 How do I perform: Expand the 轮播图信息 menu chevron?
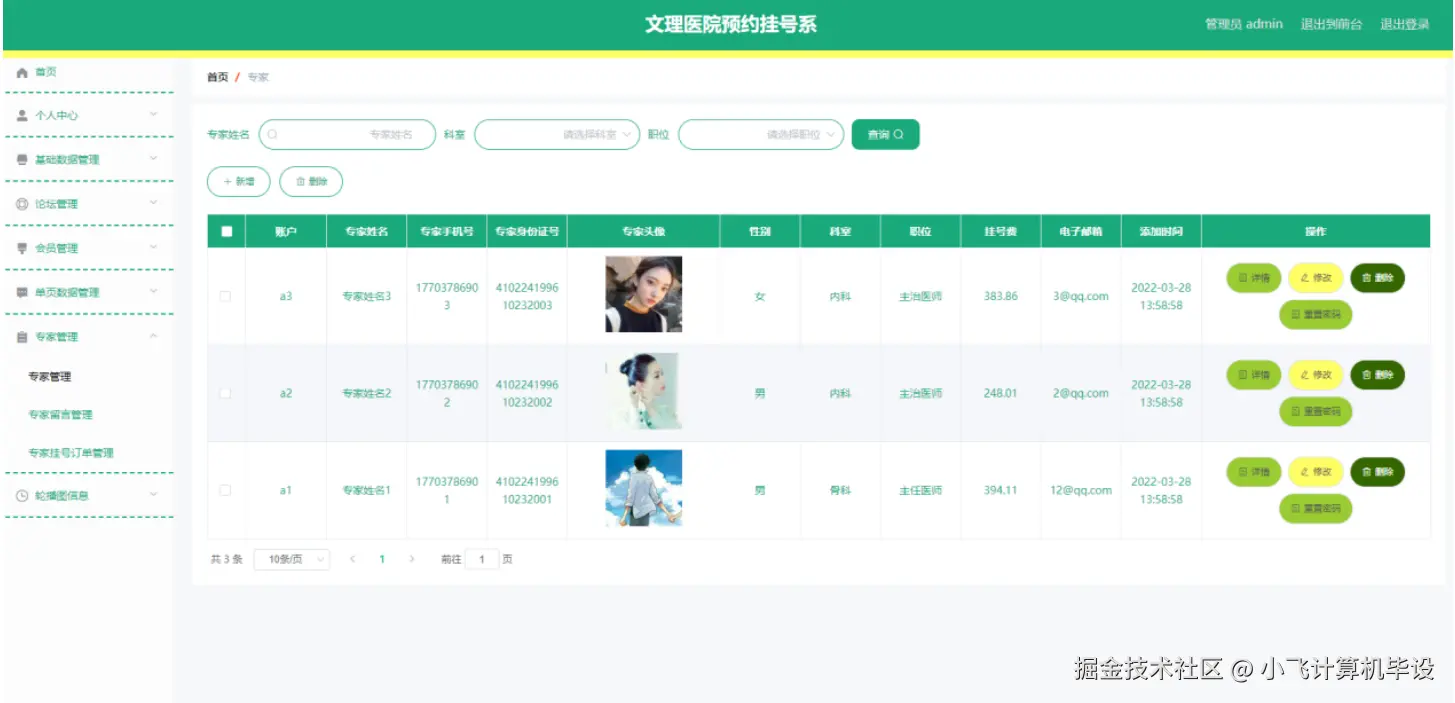pyautogui.click(x=153, y=494)
